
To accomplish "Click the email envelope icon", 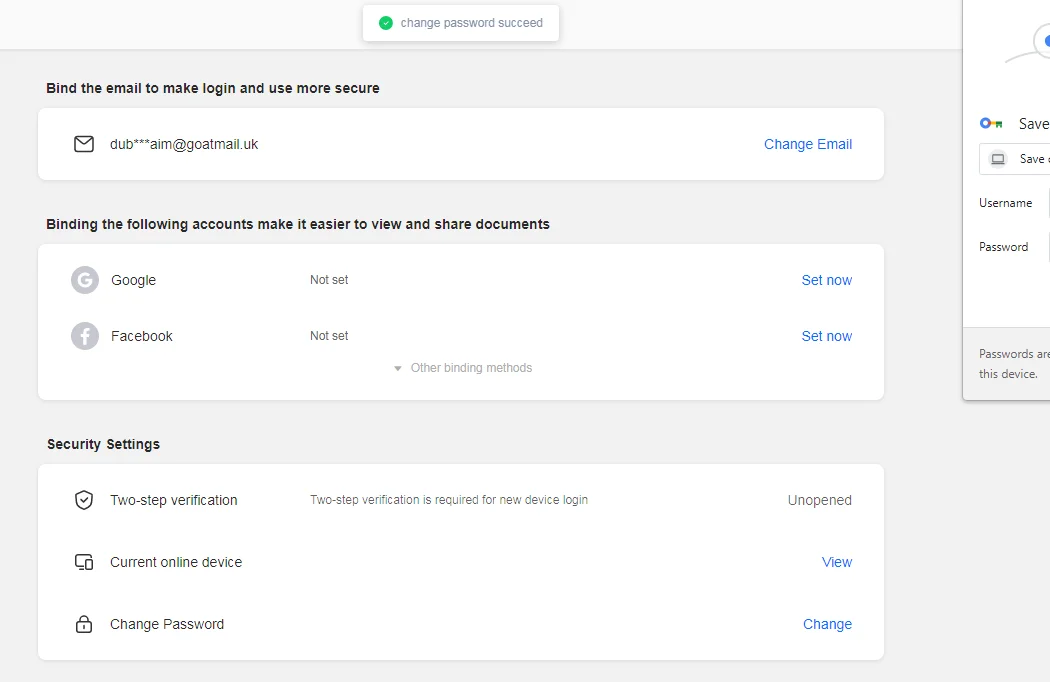I will [84, 144].
